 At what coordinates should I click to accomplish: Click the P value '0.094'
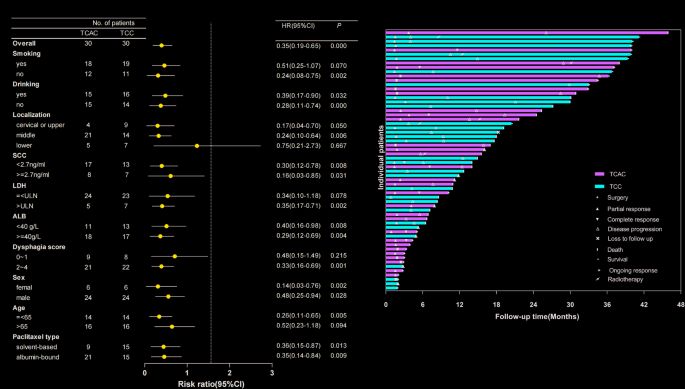[x=339, y=326]
